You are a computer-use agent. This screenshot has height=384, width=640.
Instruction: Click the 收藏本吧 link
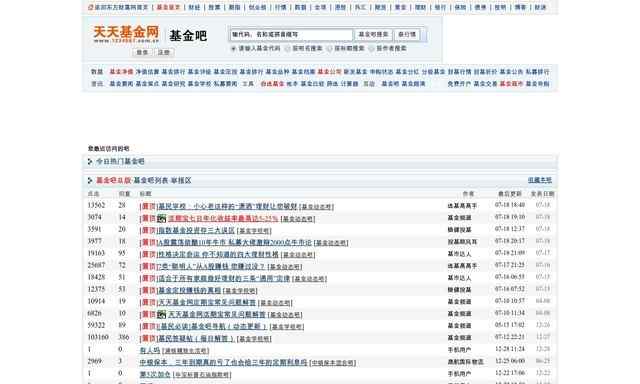(x=540, y=180)
